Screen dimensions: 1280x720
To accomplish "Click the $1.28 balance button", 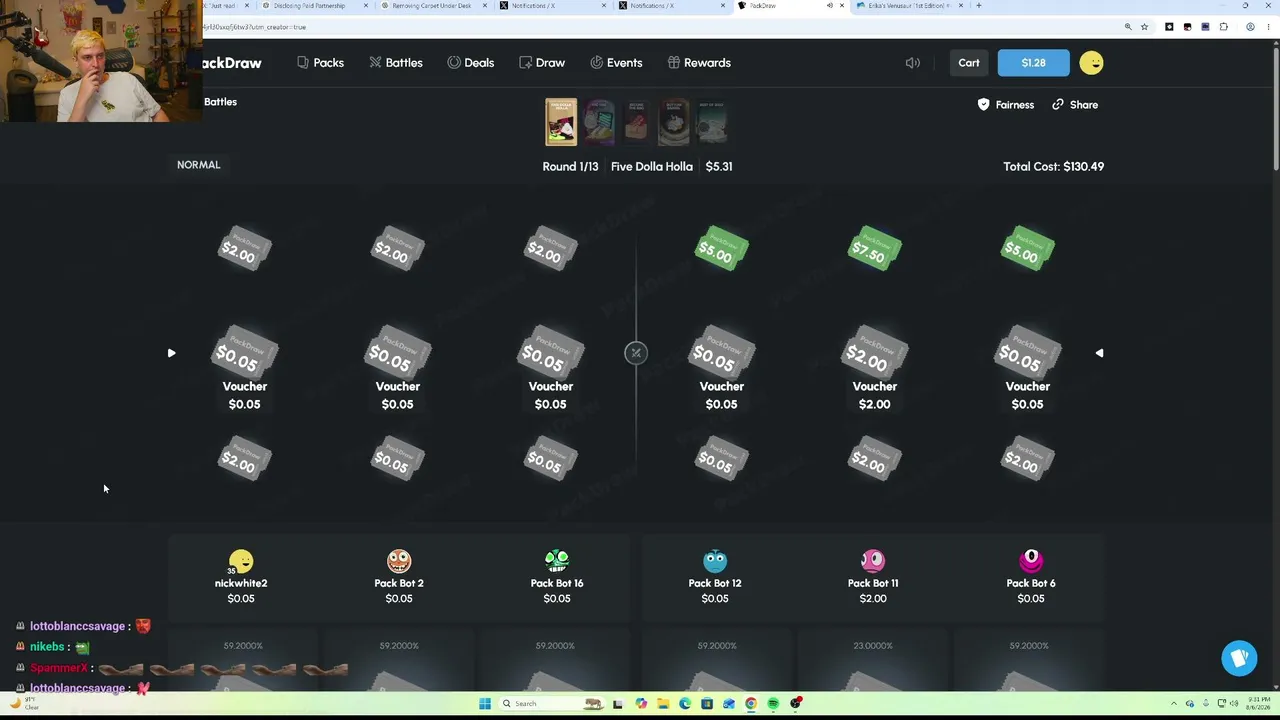I will tap(1033, 63).
